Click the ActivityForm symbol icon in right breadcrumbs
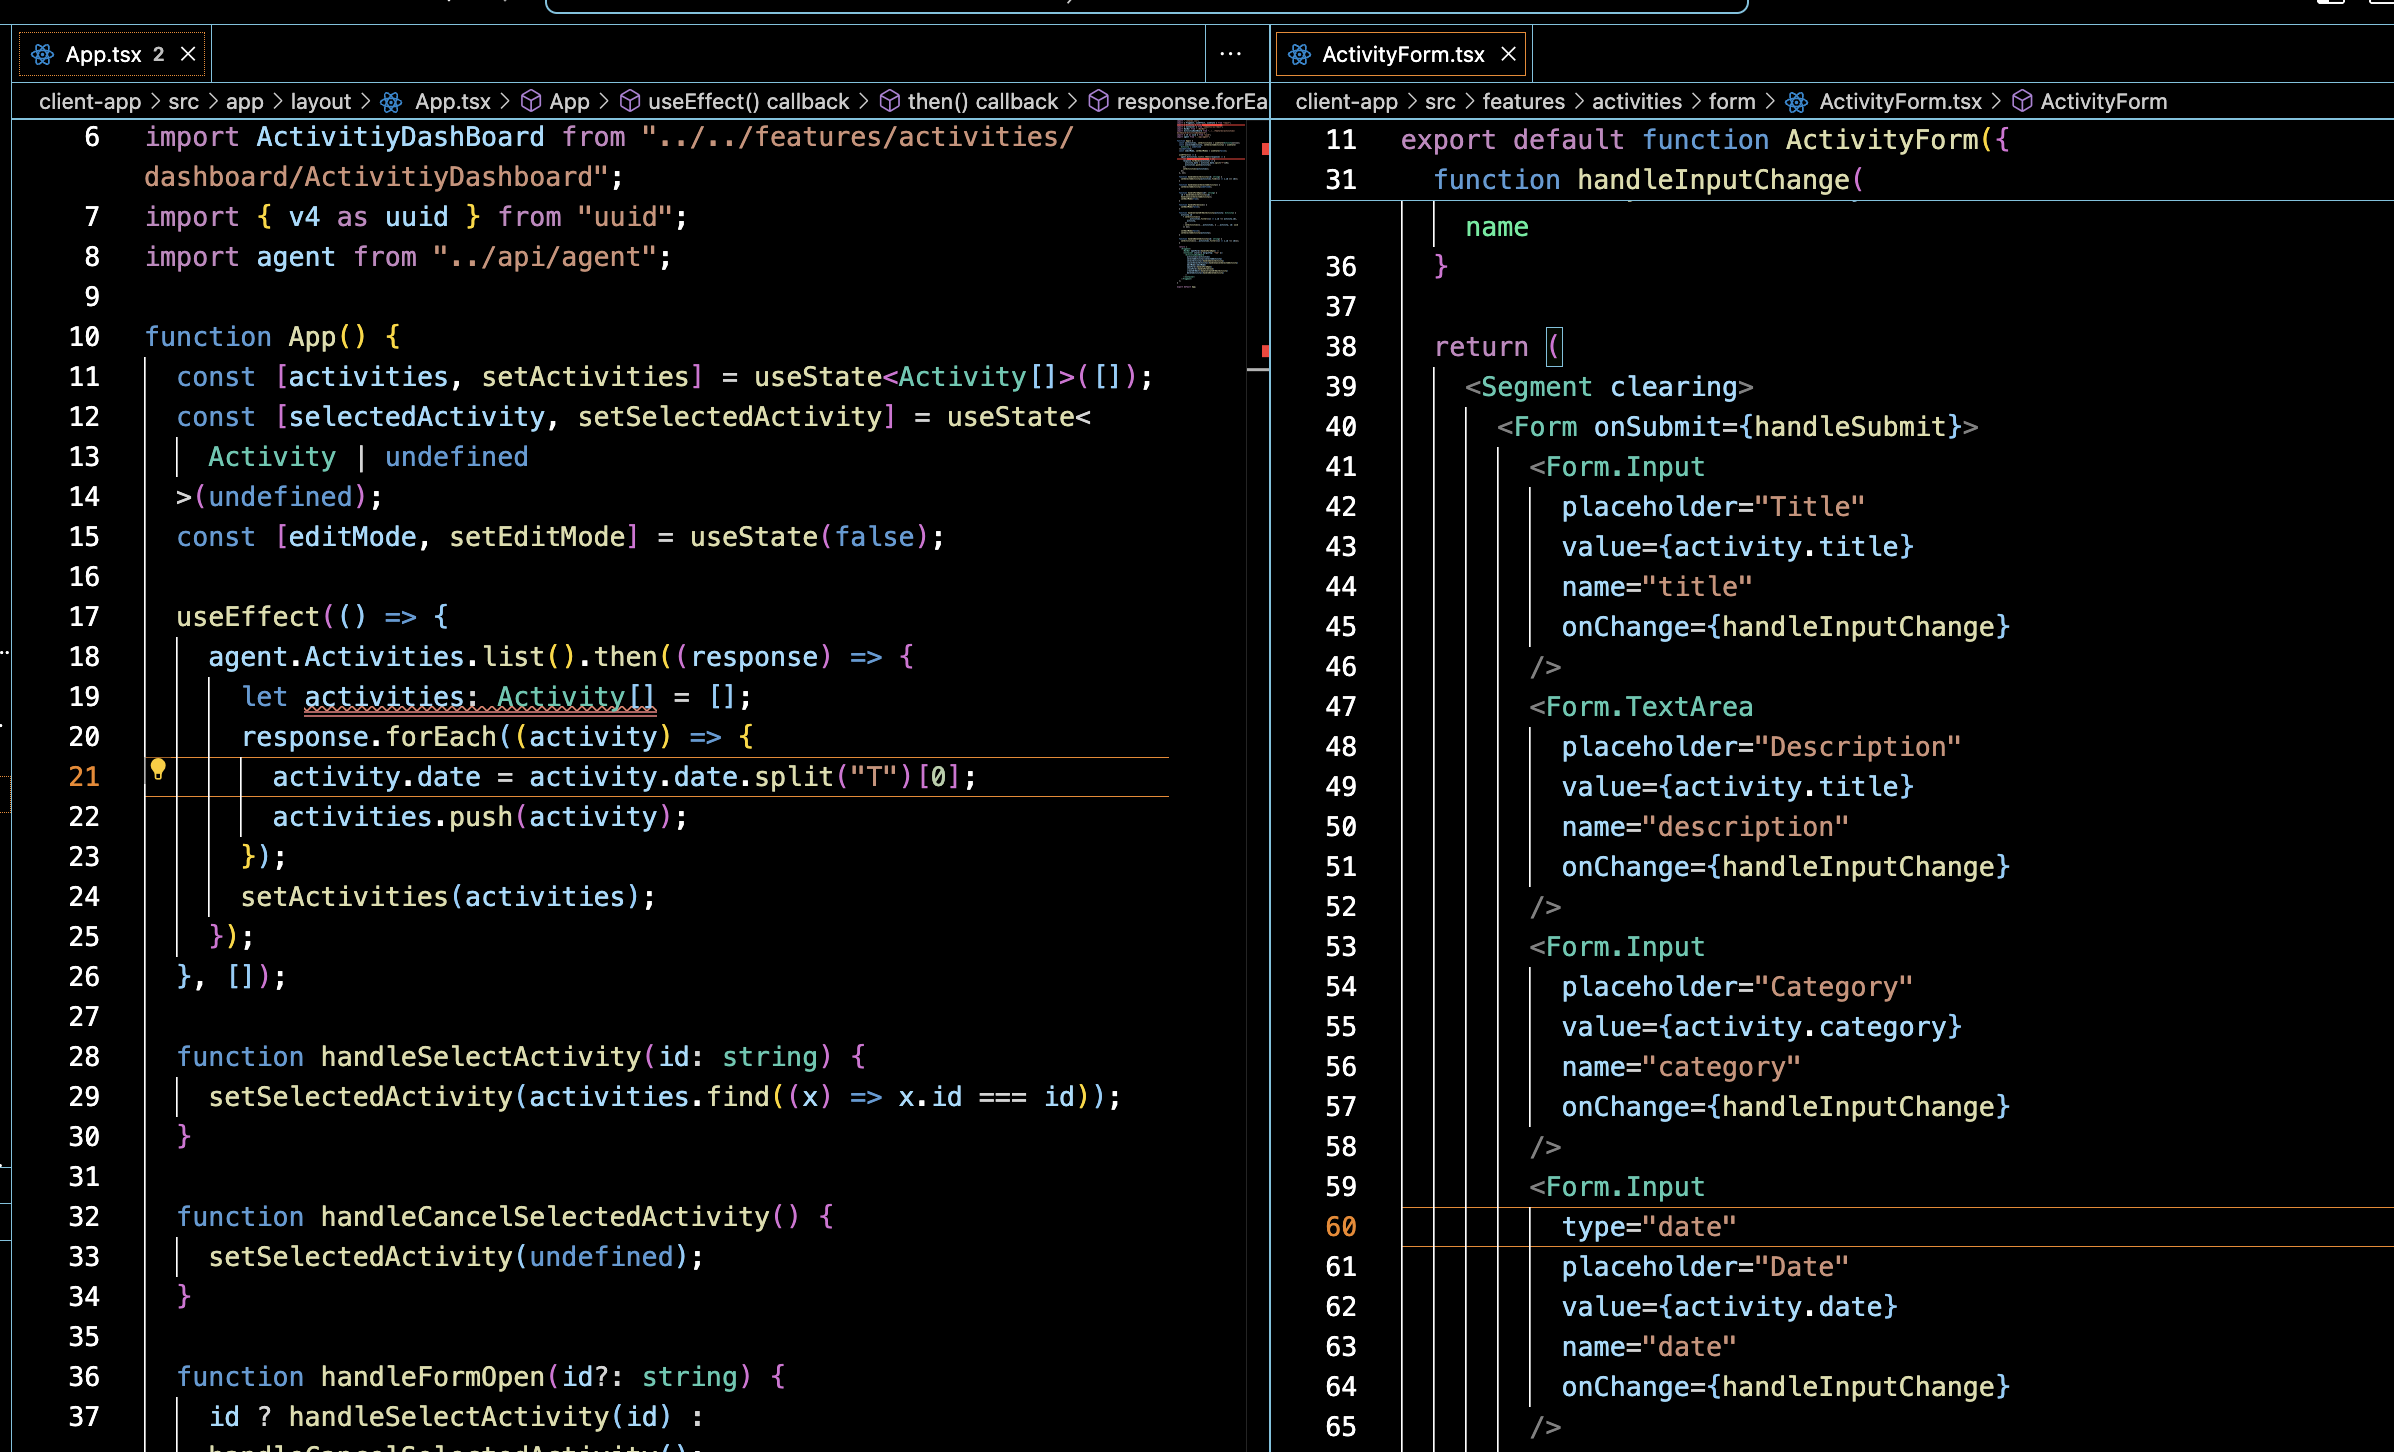The image size is (2394, 1452). pyautogui.click(x=2022, y=101)
